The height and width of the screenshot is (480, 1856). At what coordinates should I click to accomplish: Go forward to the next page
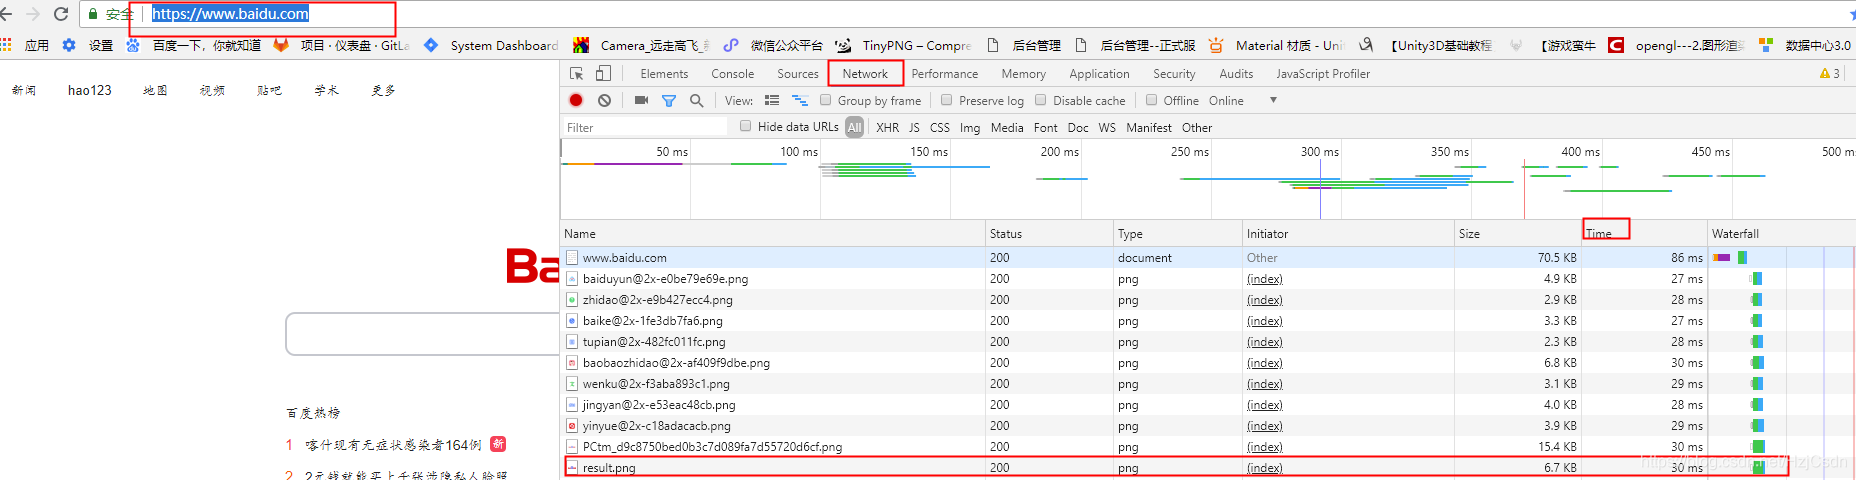coord(33,14)
